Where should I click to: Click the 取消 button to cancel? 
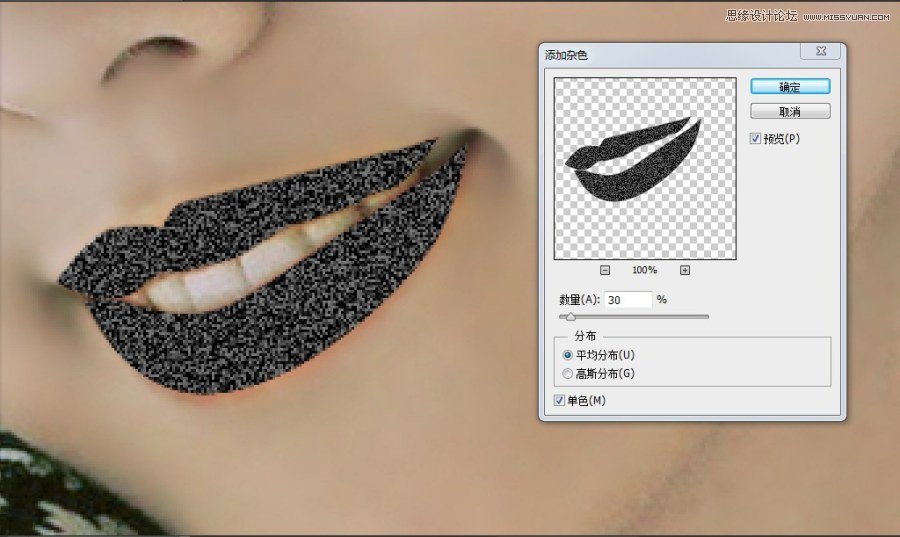click(790, 111)
